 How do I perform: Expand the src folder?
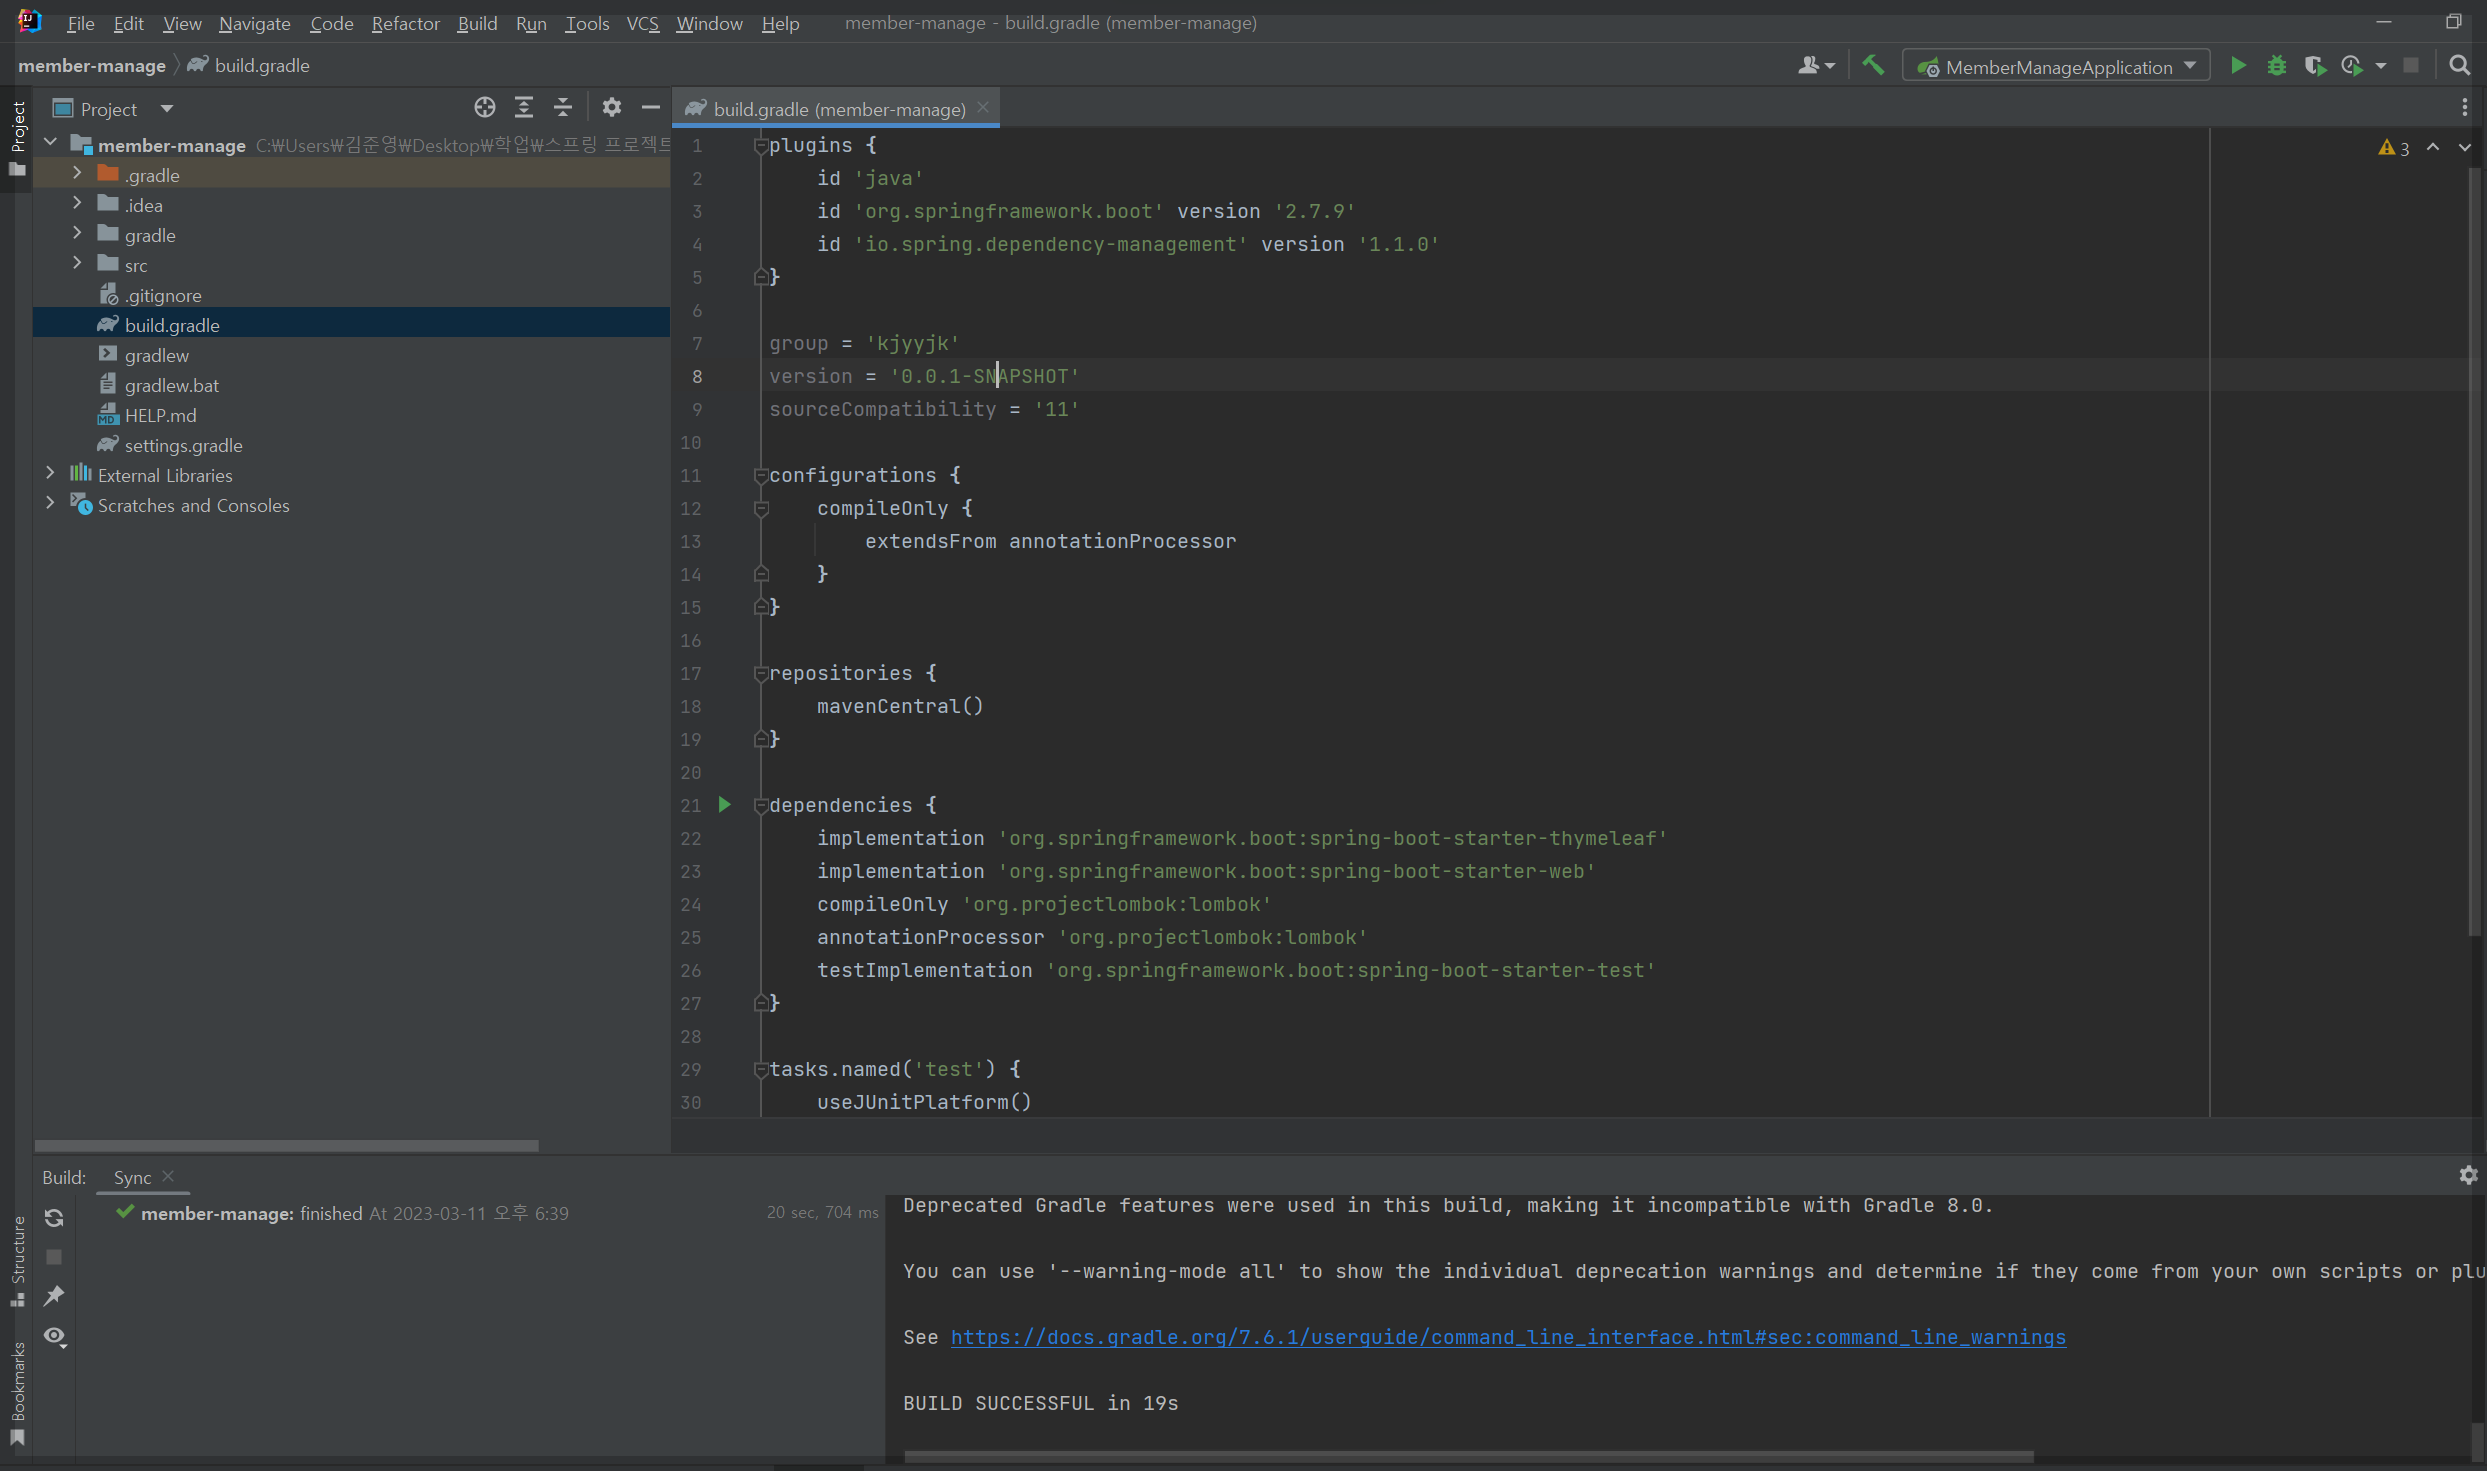click(77, 264)
